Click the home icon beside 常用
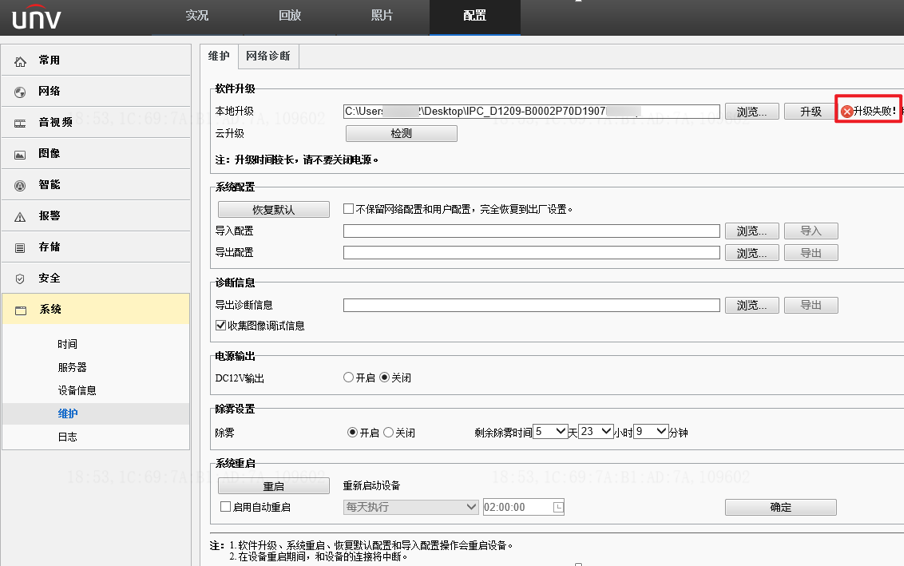 [20, 61]
